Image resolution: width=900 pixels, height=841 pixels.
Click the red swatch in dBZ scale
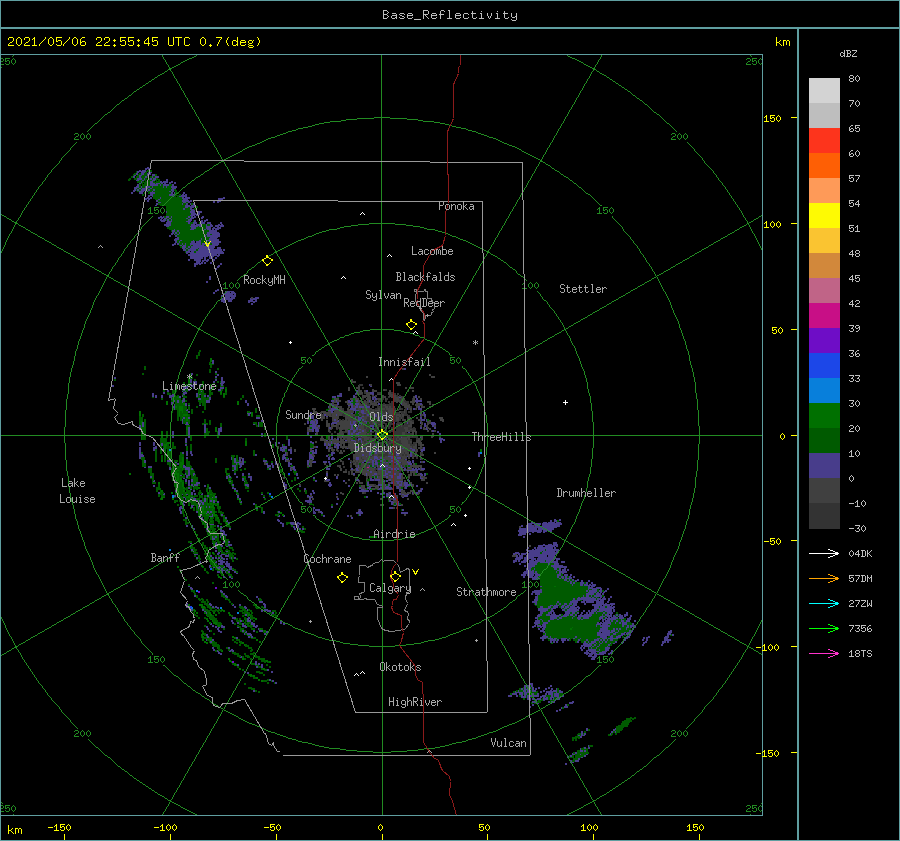[x=824, y=141]
